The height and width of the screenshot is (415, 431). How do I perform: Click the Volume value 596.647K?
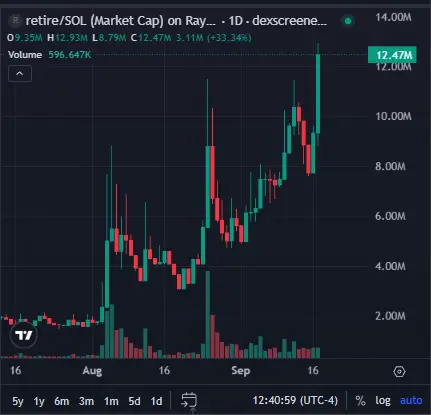tap(70, 55)
